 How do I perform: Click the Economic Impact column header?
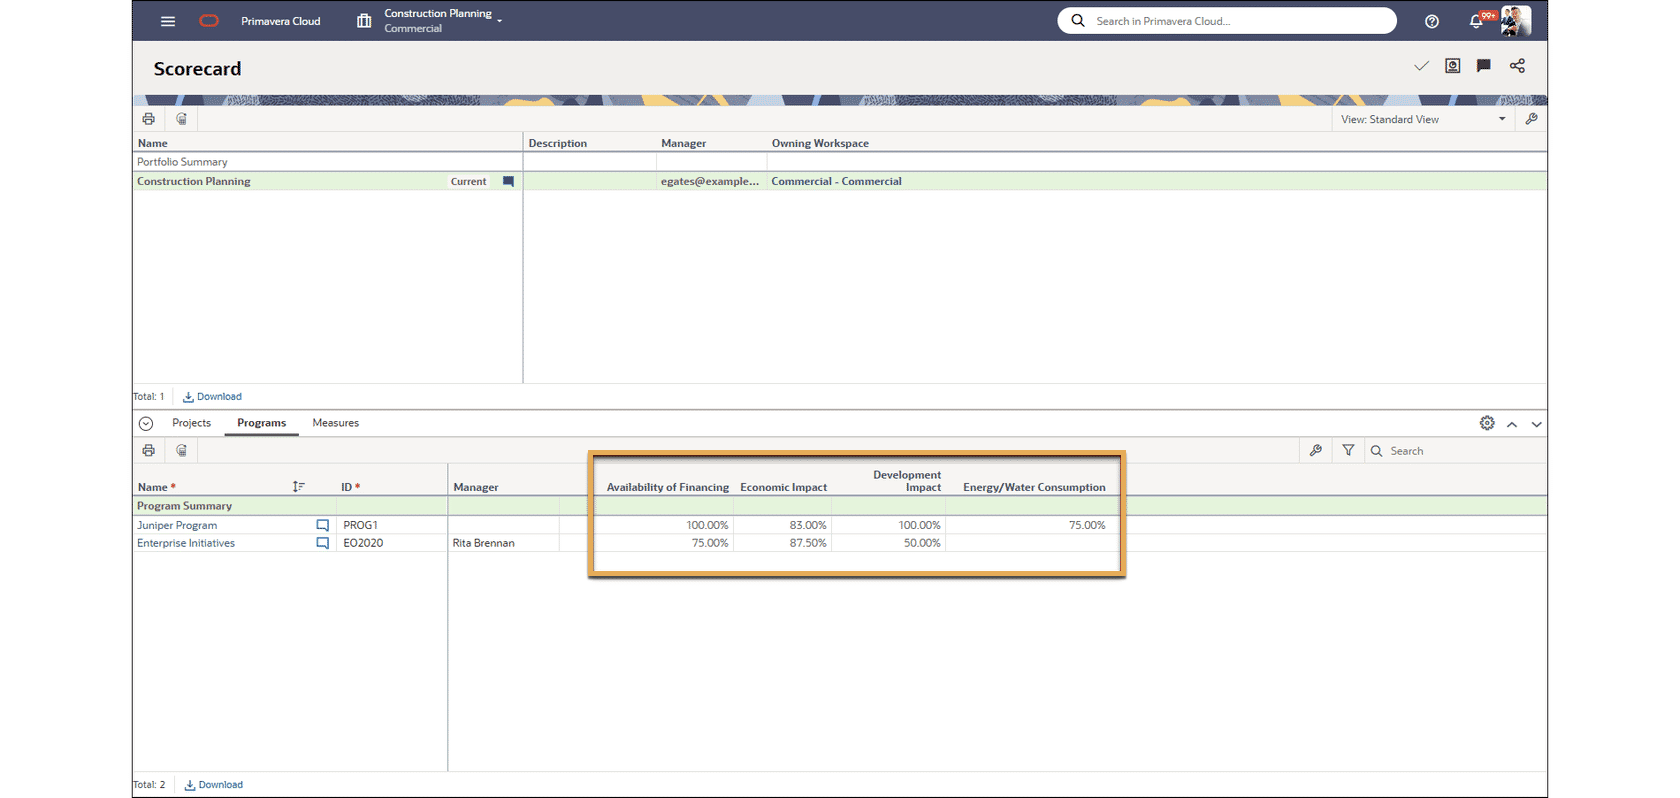click(783, 488)
